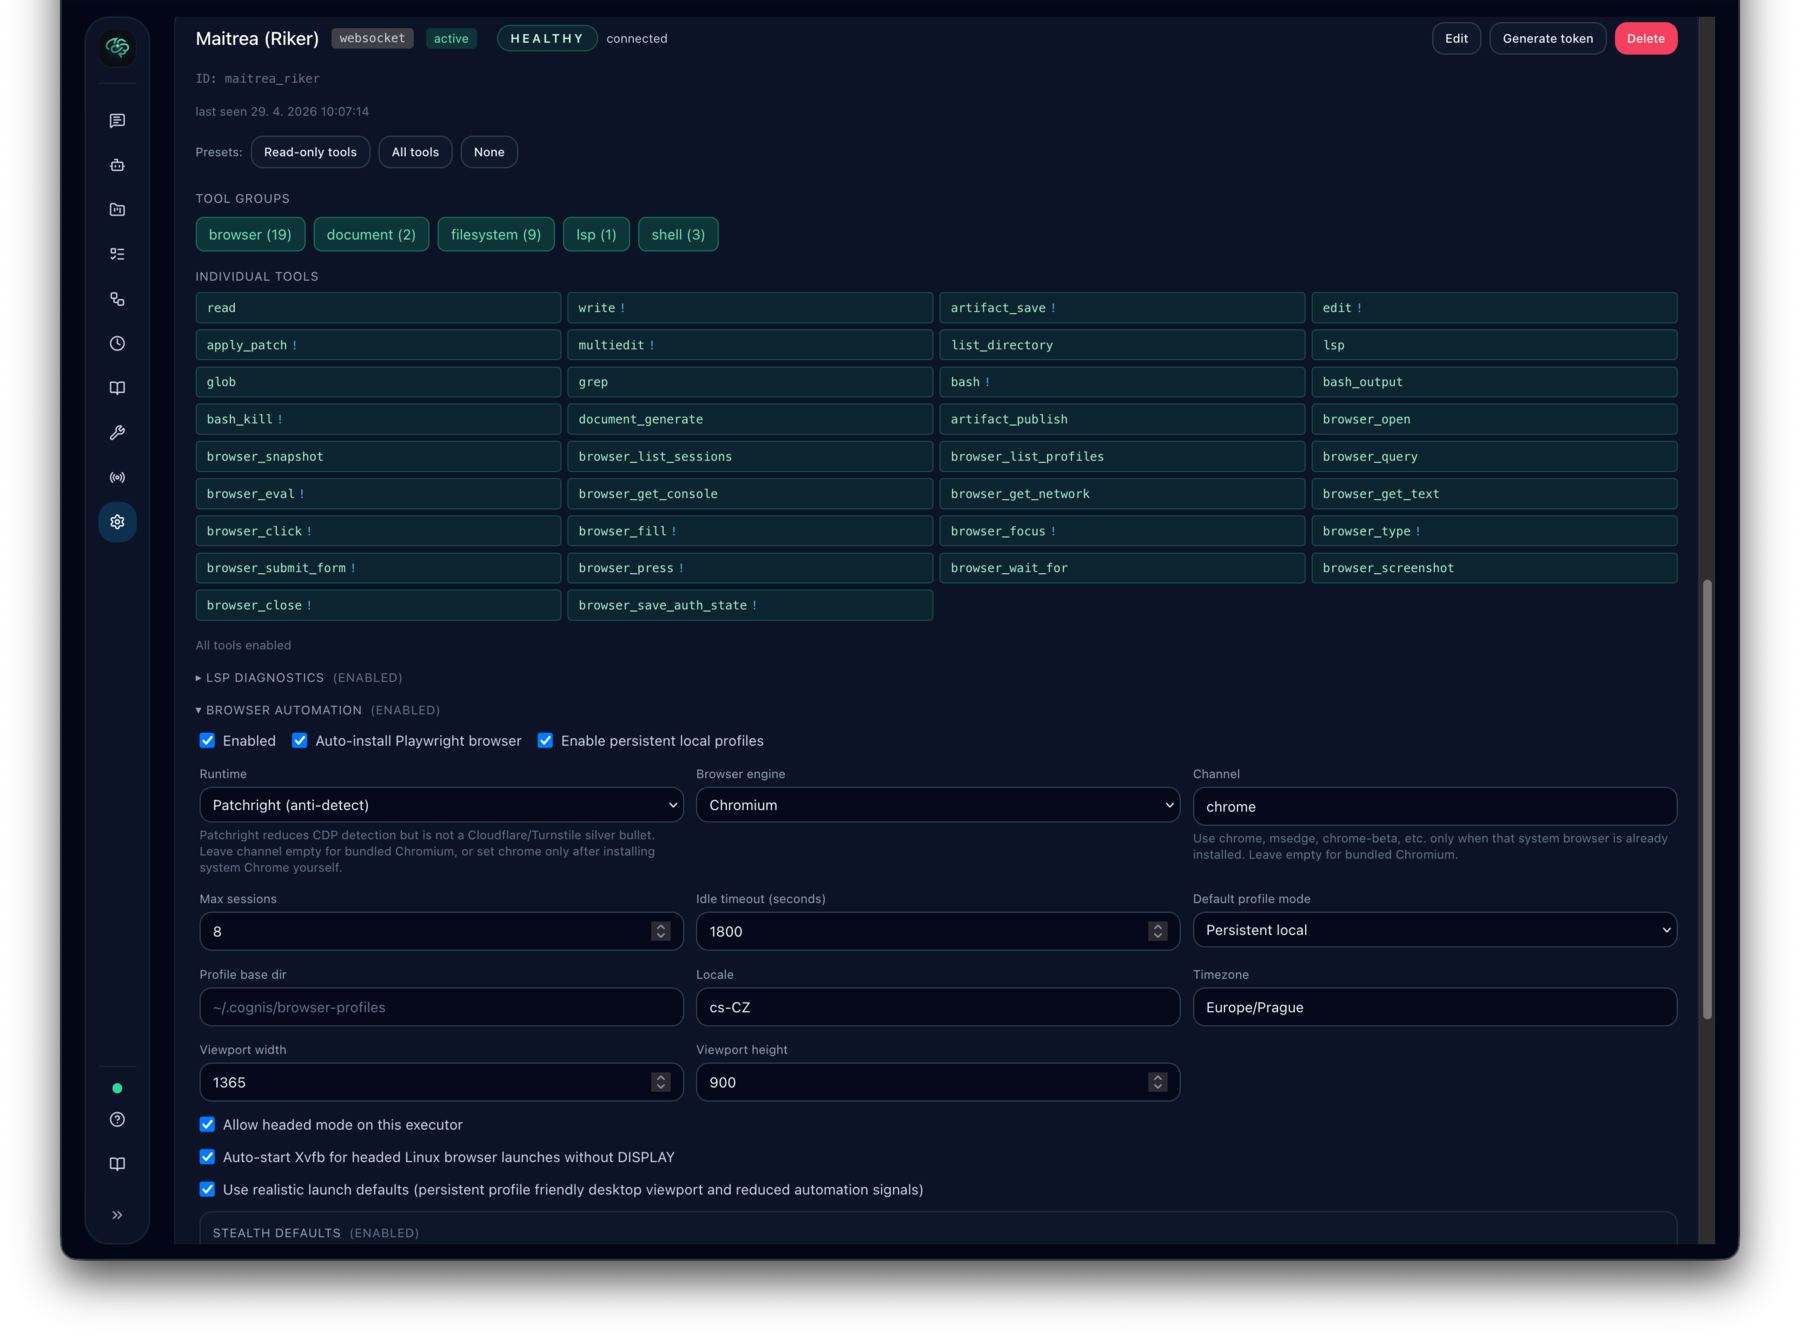Apply the Read-only tools preset

point(310,152)
